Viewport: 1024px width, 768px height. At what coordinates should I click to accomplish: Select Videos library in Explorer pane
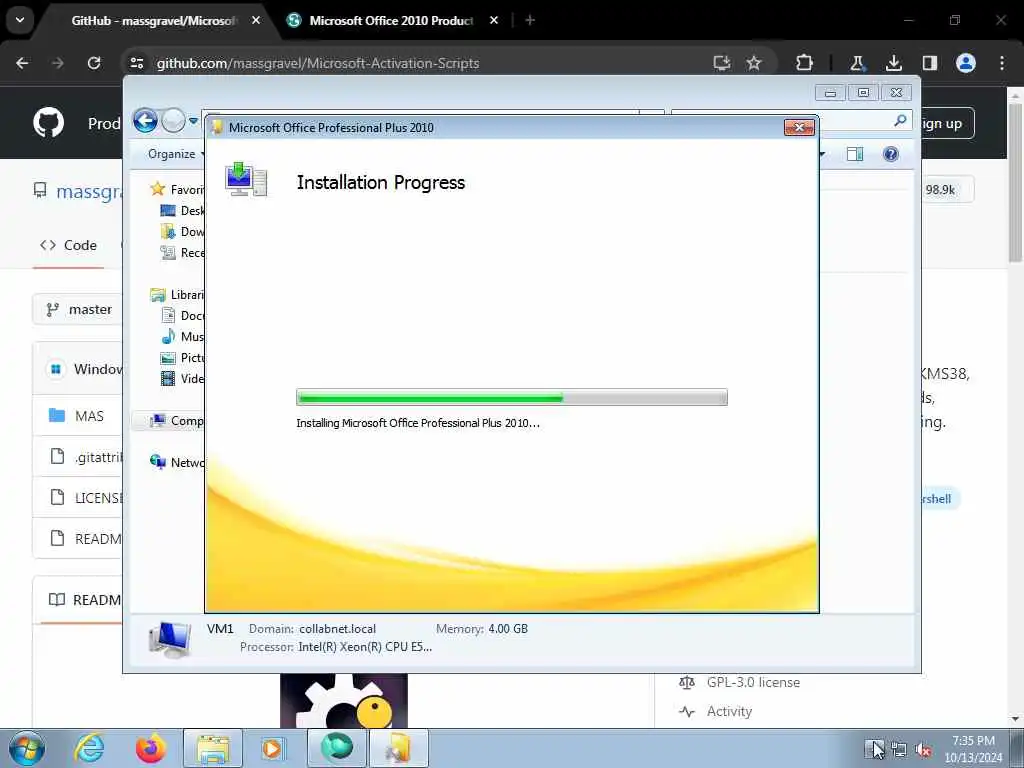tap(182, 379)
